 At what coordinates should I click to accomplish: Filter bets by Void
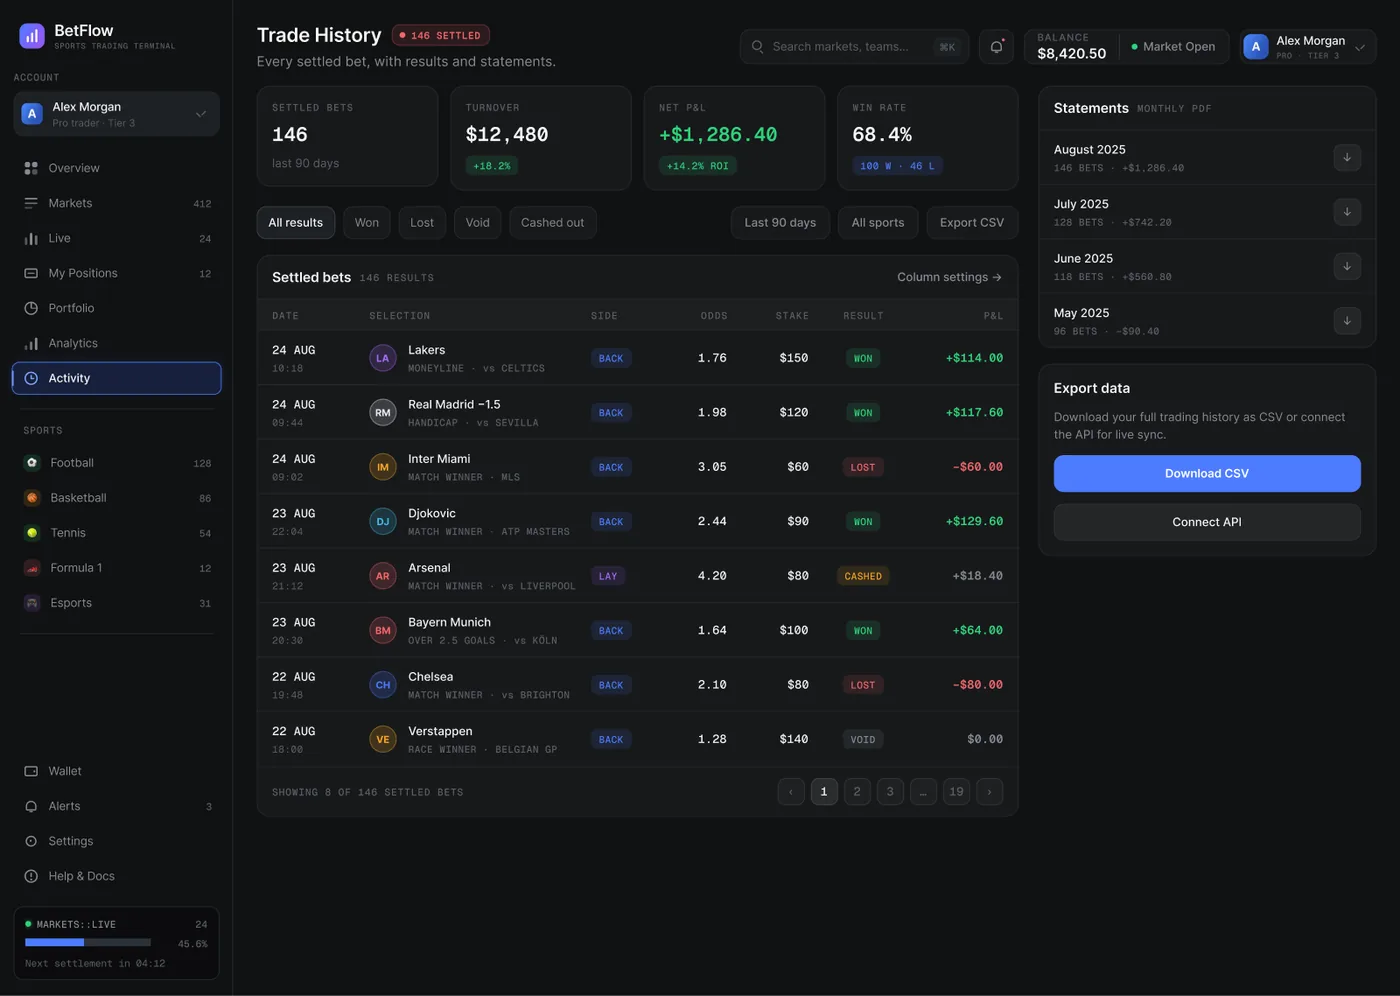tap(478, 223)
